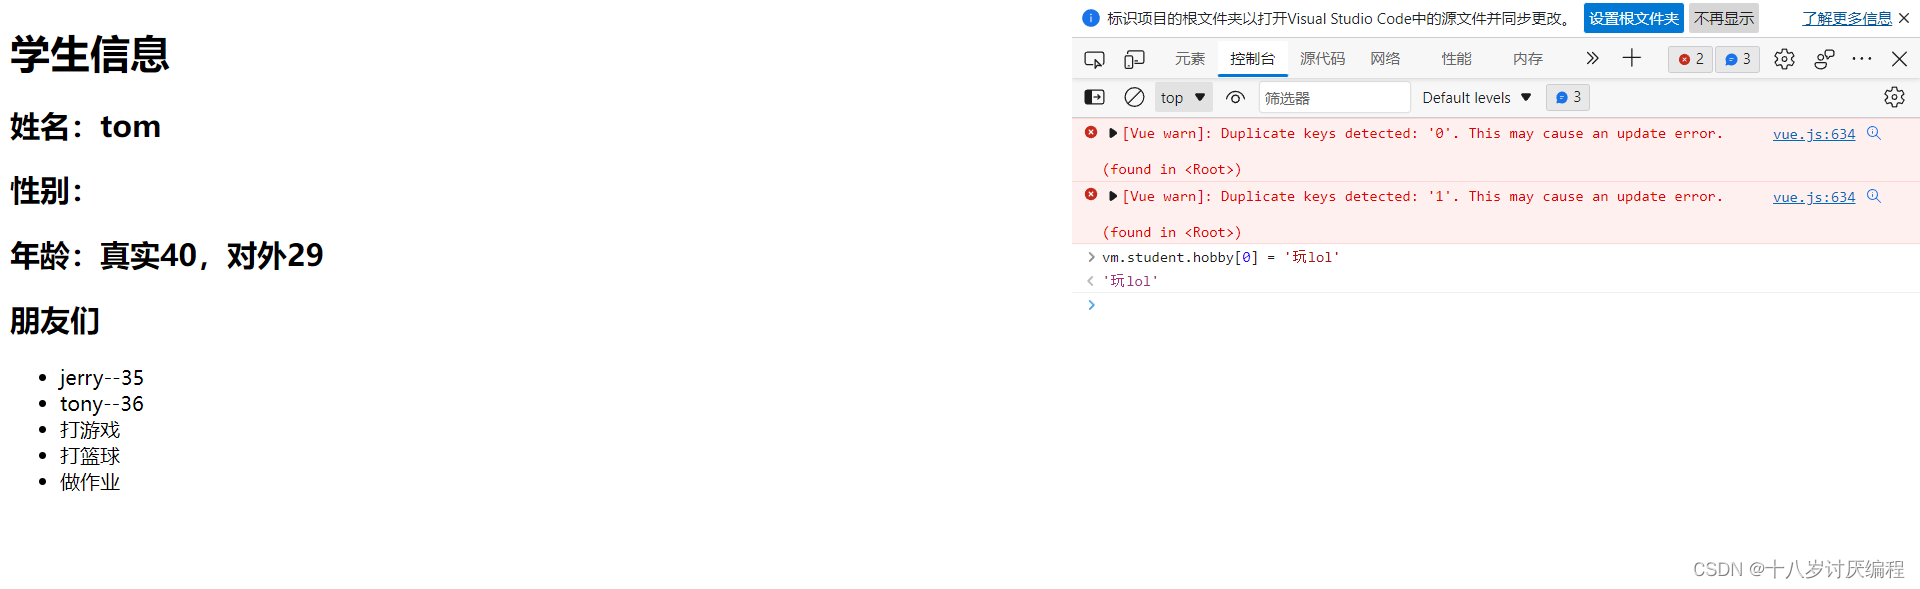Open vue.js:634 link for key '0' error
Viewport: 1920px width, 589px height.
click(x=1814, y=134)
